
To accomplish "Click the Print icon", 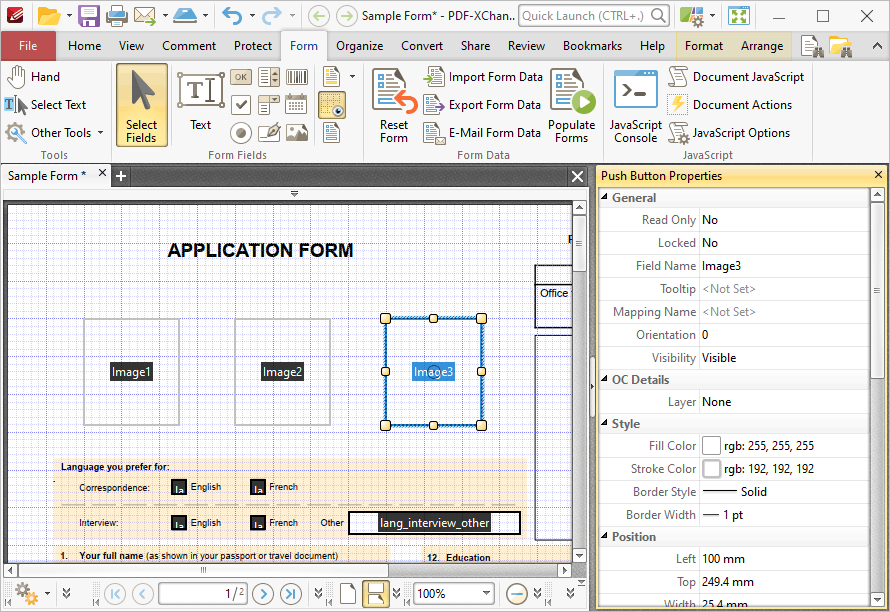I will tap(117, 16).
